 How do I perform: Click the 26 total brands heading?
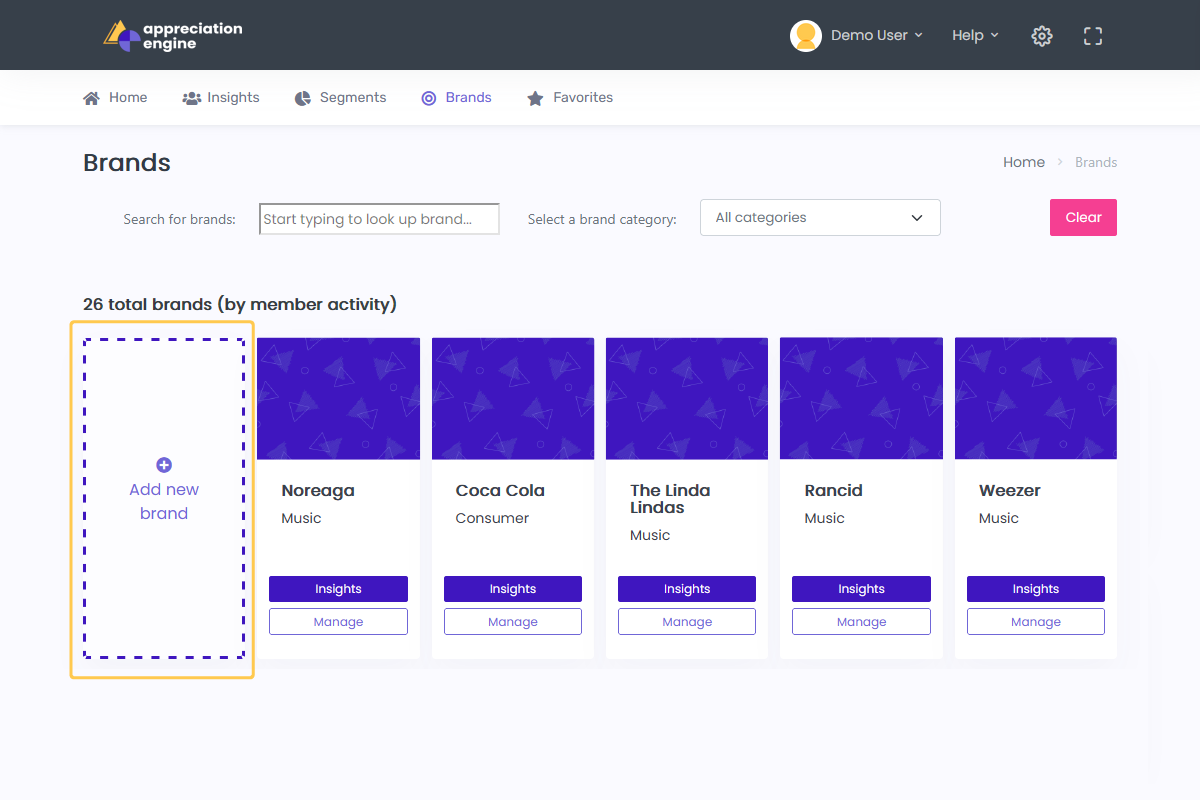[240, 304]
